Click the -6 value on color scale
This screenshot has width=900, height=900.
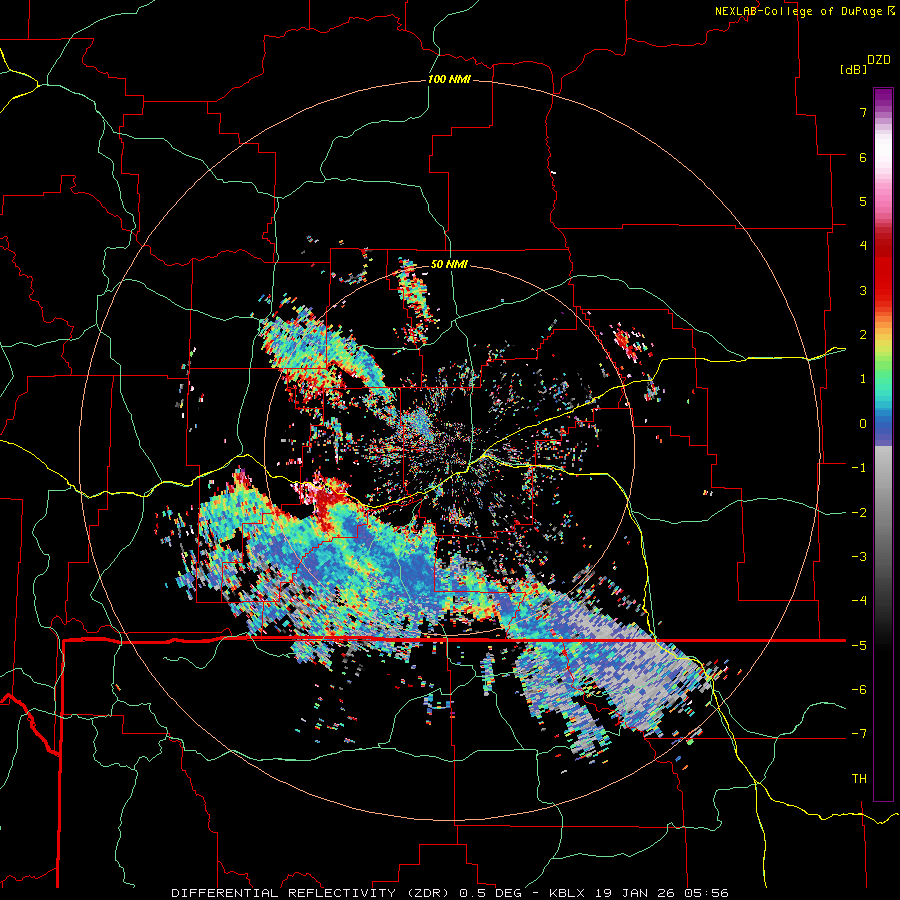pyautogui.click(x=859, y=689)
